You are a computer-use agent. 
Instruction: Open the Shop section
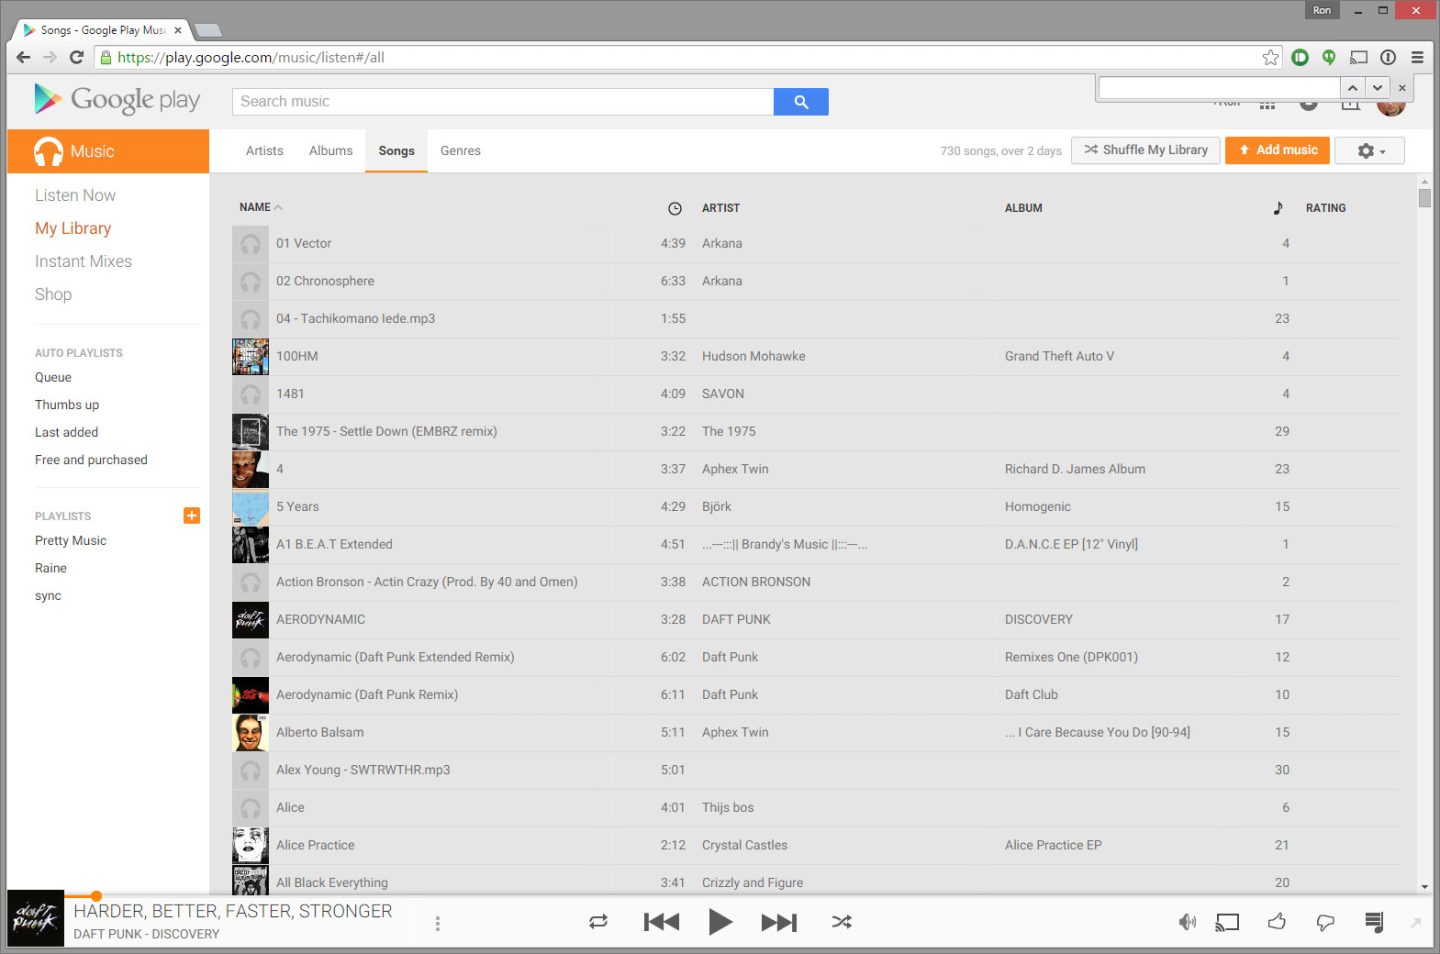(x=53, y=294)
